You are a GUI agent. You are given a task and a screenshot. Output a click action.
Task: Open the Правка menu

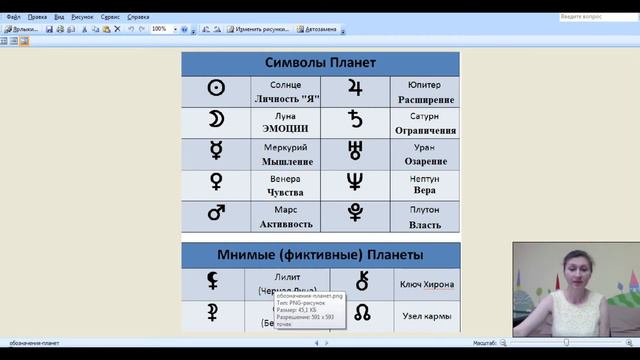[37, 17]
